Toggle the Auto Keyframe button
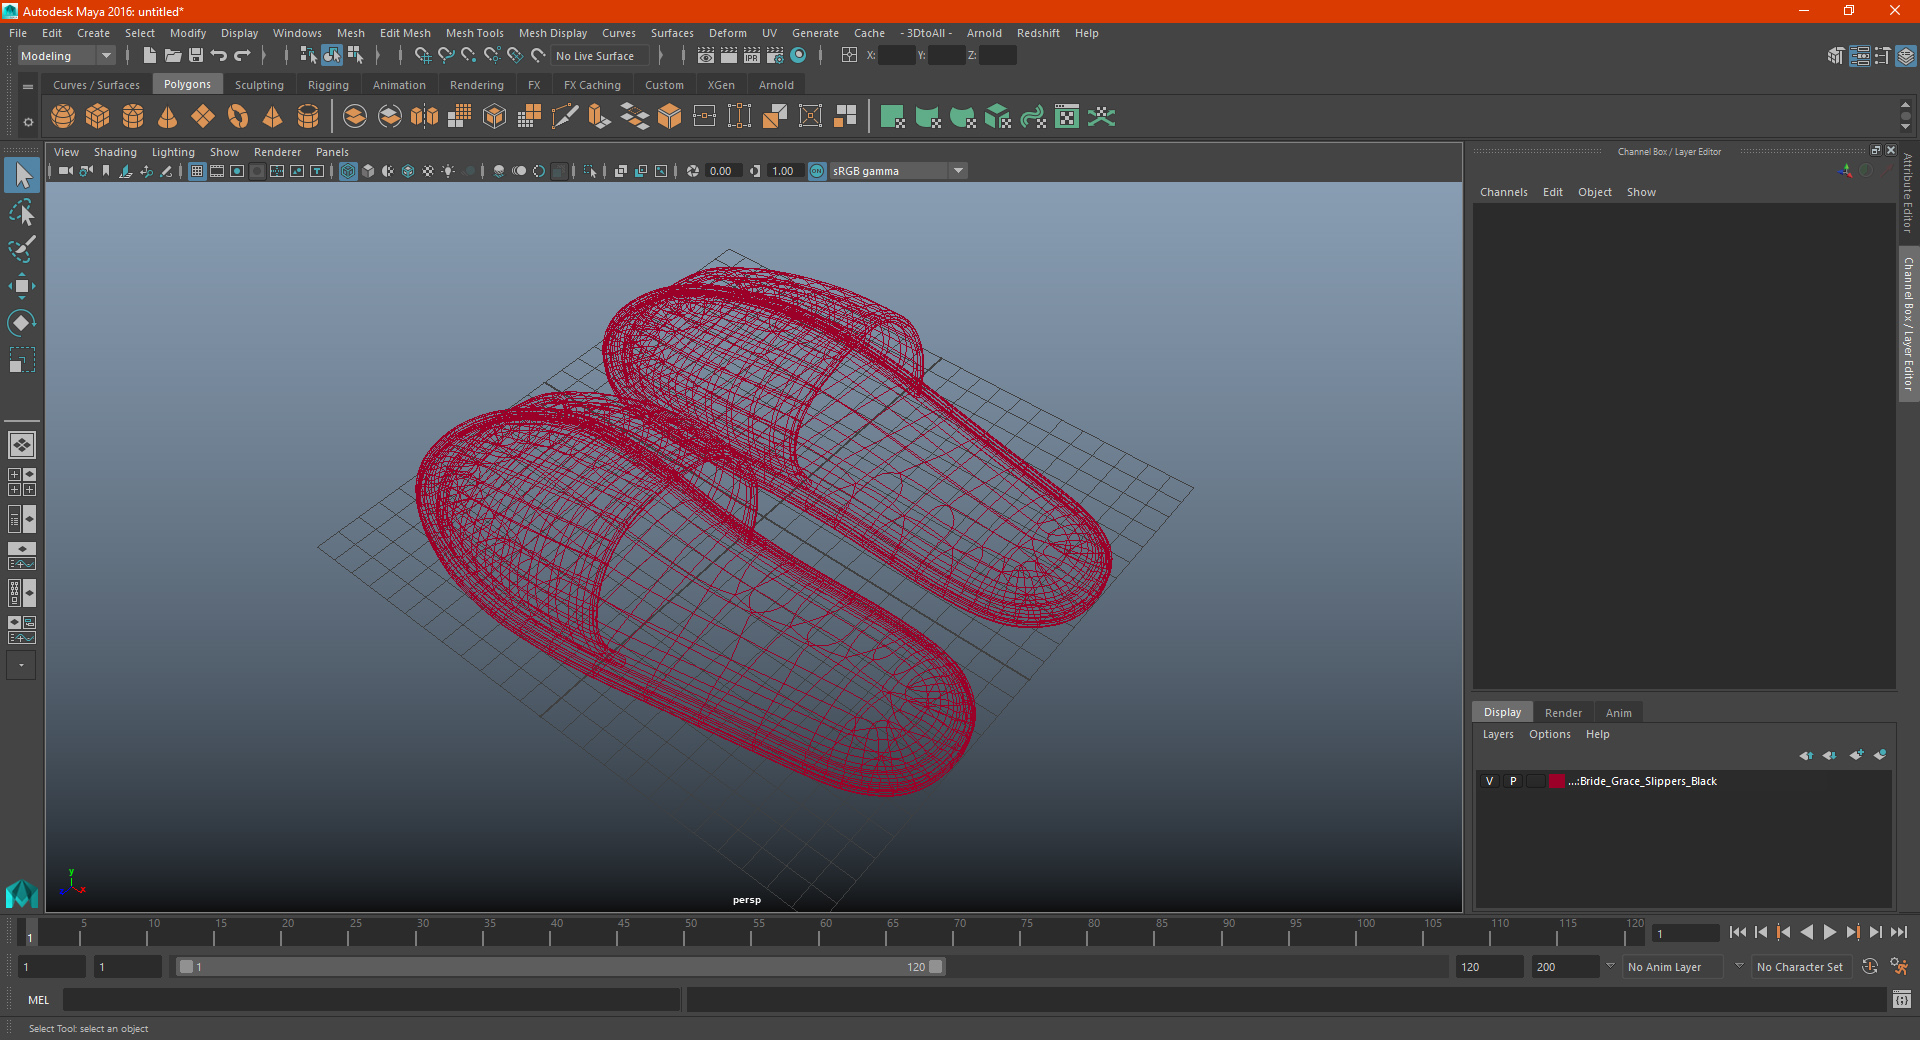Image resolution: width=1920 pixels, height=1040 pixels. pos(1869,967)
